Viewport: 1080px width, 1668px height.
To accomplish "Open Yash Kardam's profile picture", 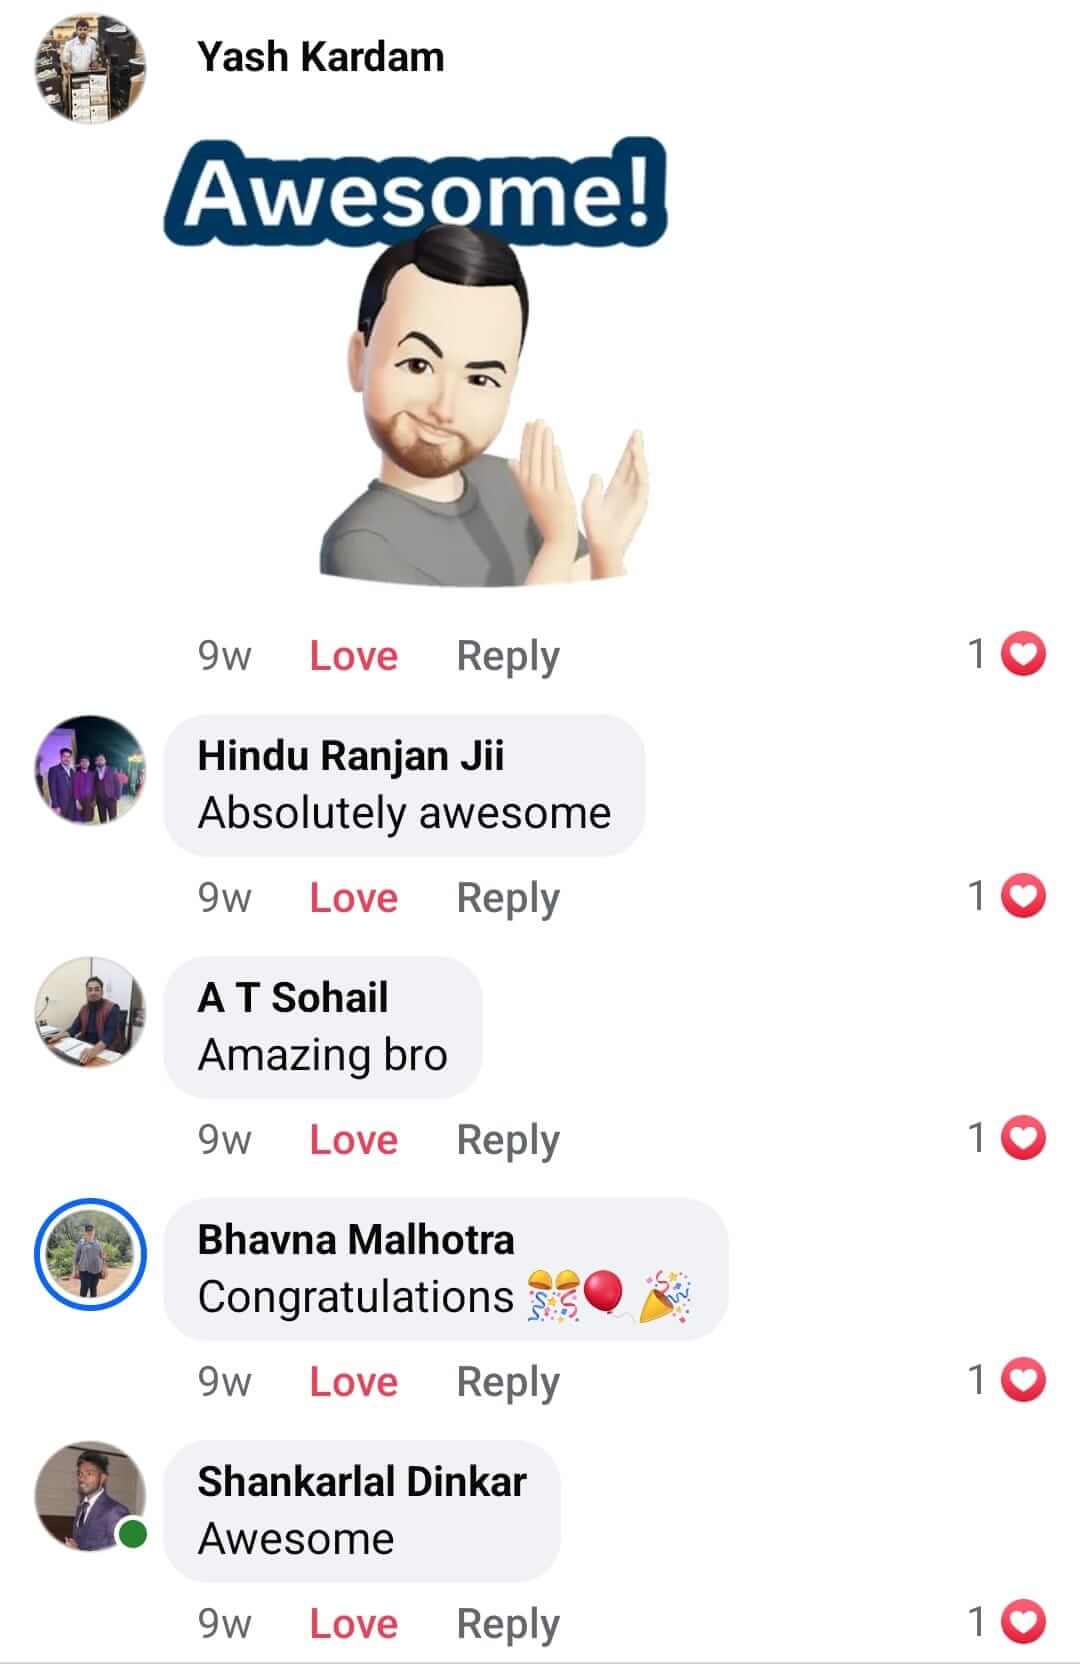I will coord(90,69).
